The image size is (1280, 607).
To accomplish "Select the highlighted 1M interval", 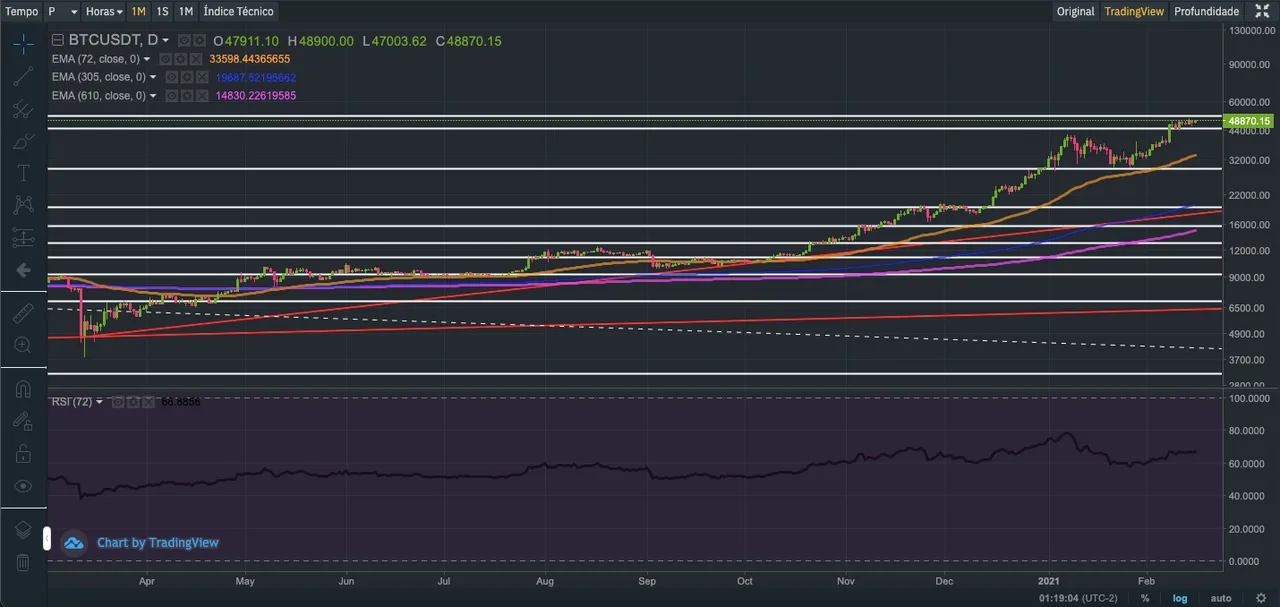I will (138, 11).
